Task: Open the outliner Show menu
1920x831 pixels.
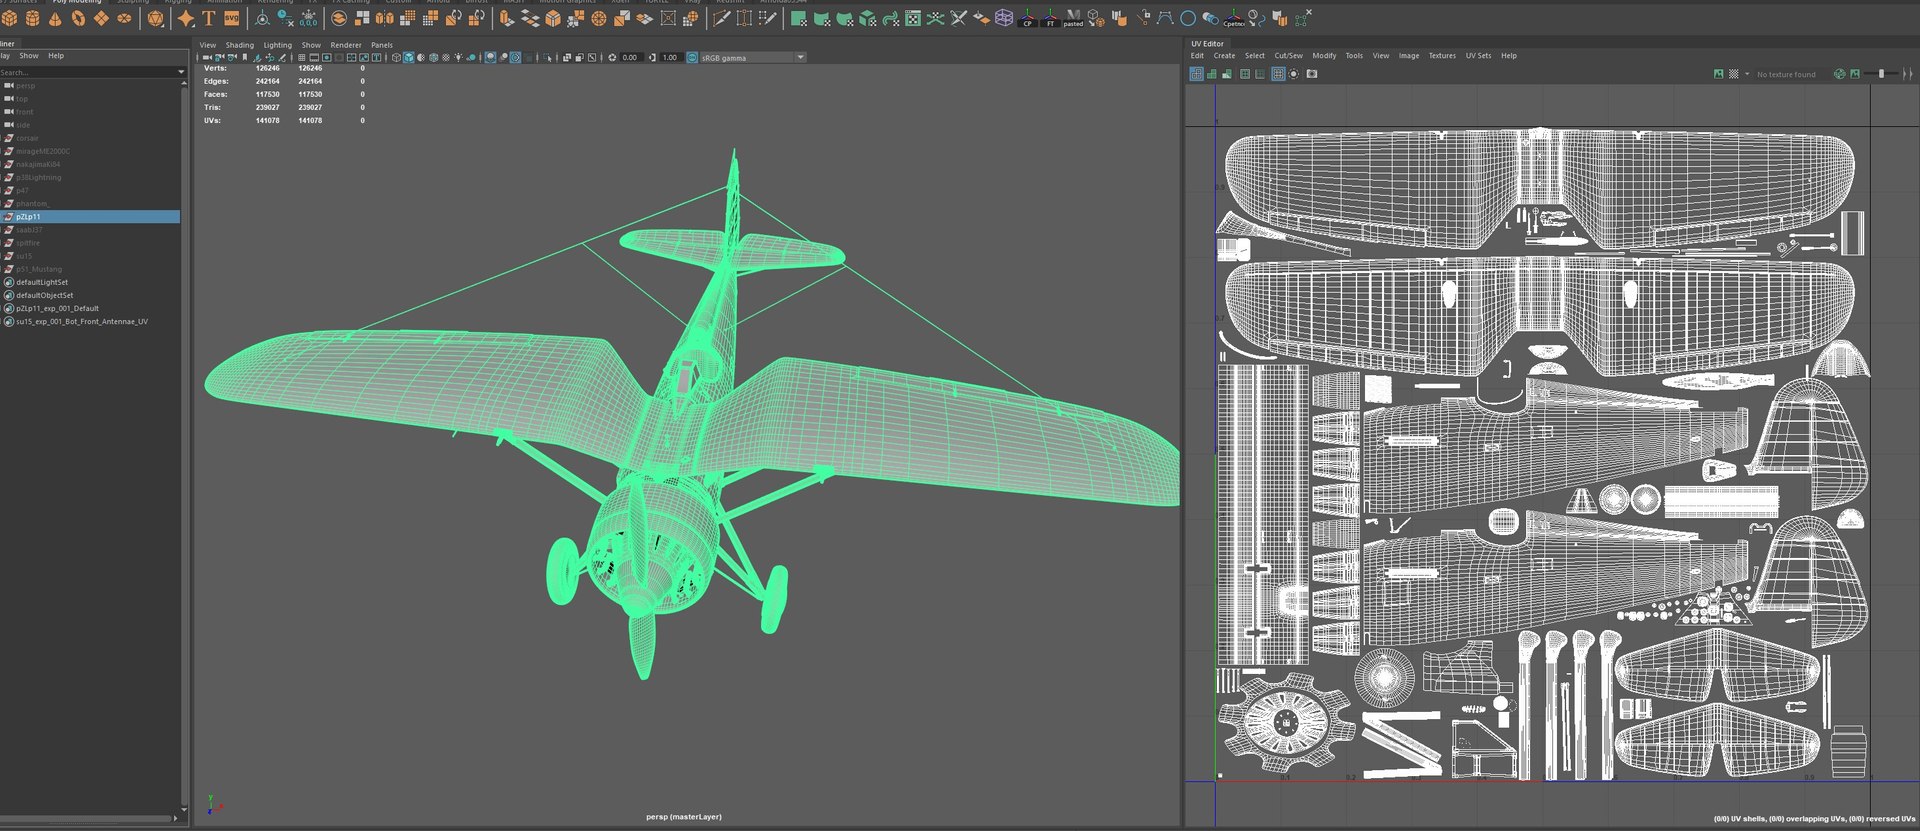Action: (29, 56)
